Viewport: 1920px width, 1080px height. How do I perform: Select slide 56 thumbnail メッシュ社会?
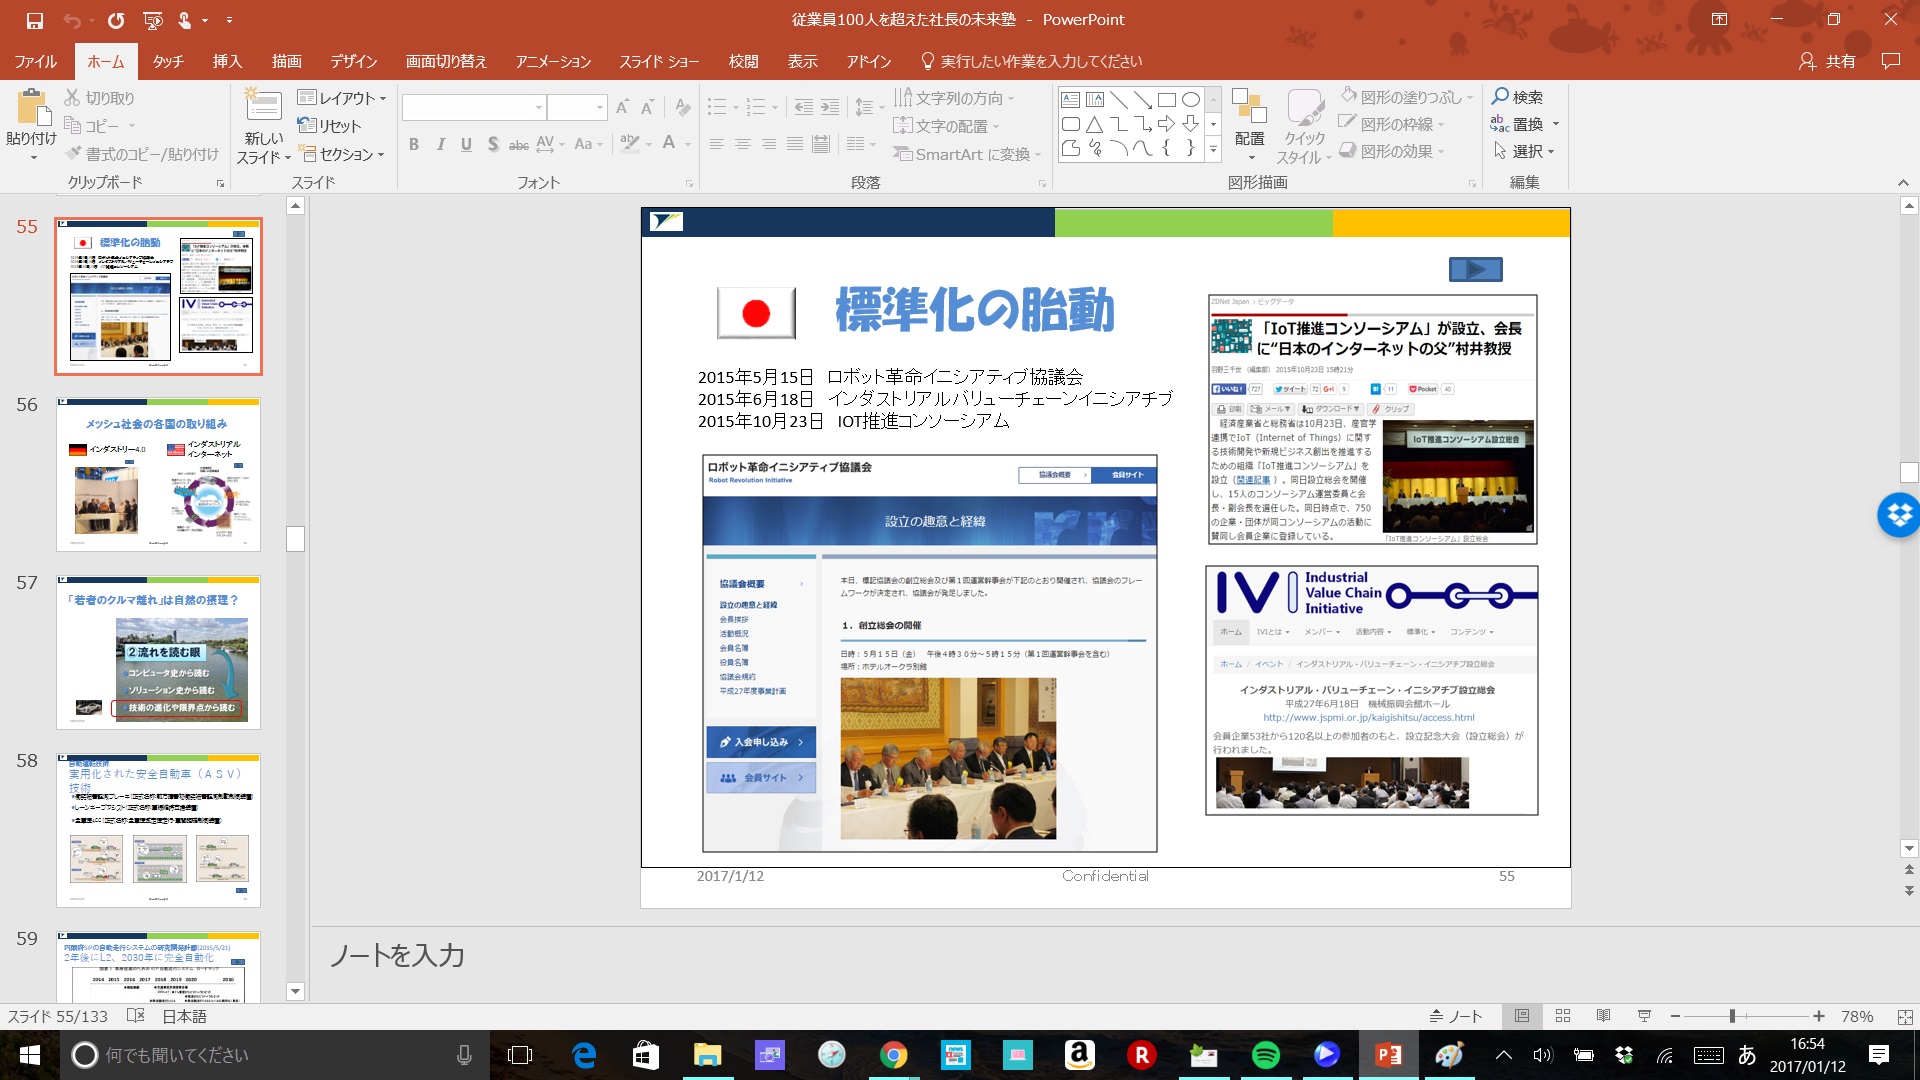158,474
